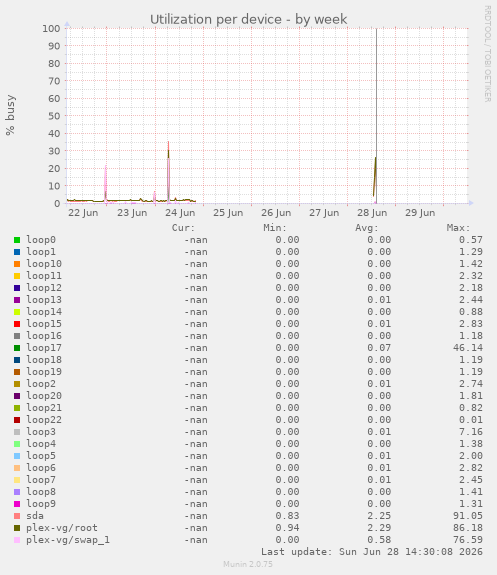Select the loop5 legend label
The width and height of the screenshot is (497, 575).
41,456
